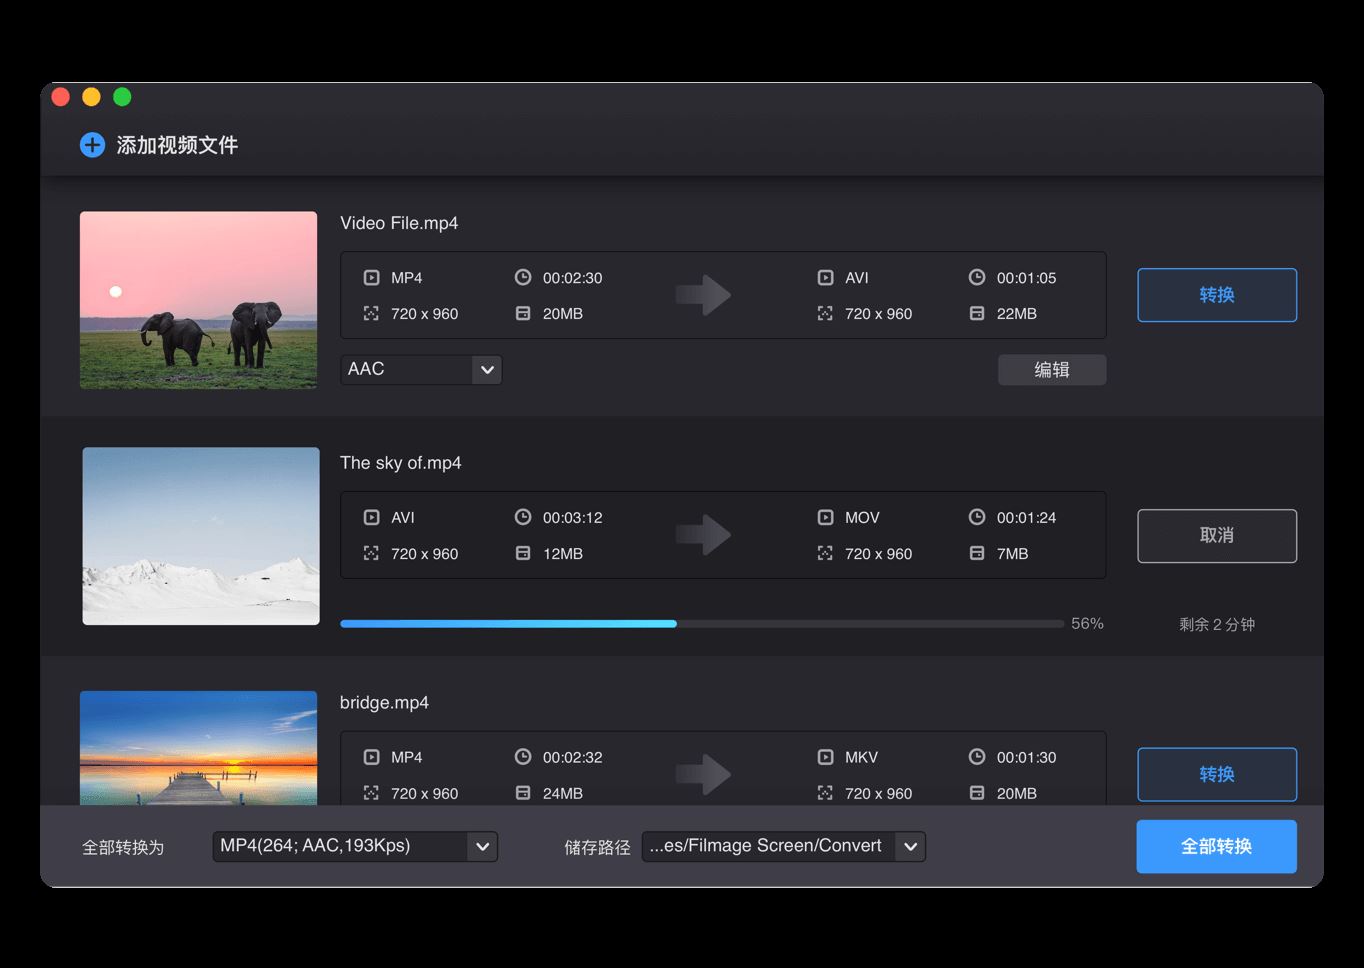Screen dimensions: 1364x968
Task: Click clock icon beside 00:03:12
Action: [x=523, y=517]
